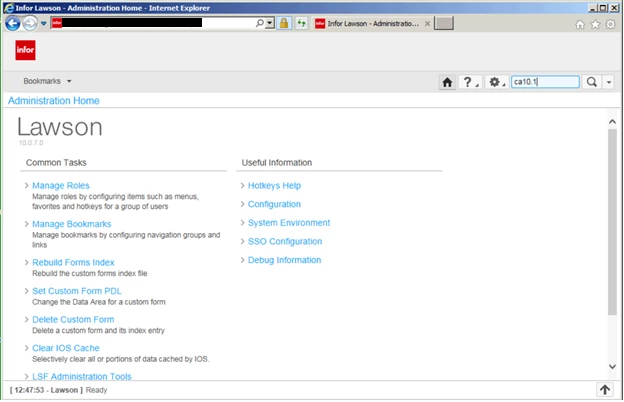The height and width of the screenshot is (402, 624).
Task: Open Clear IOS Cache link
Action: click(66, 348)
